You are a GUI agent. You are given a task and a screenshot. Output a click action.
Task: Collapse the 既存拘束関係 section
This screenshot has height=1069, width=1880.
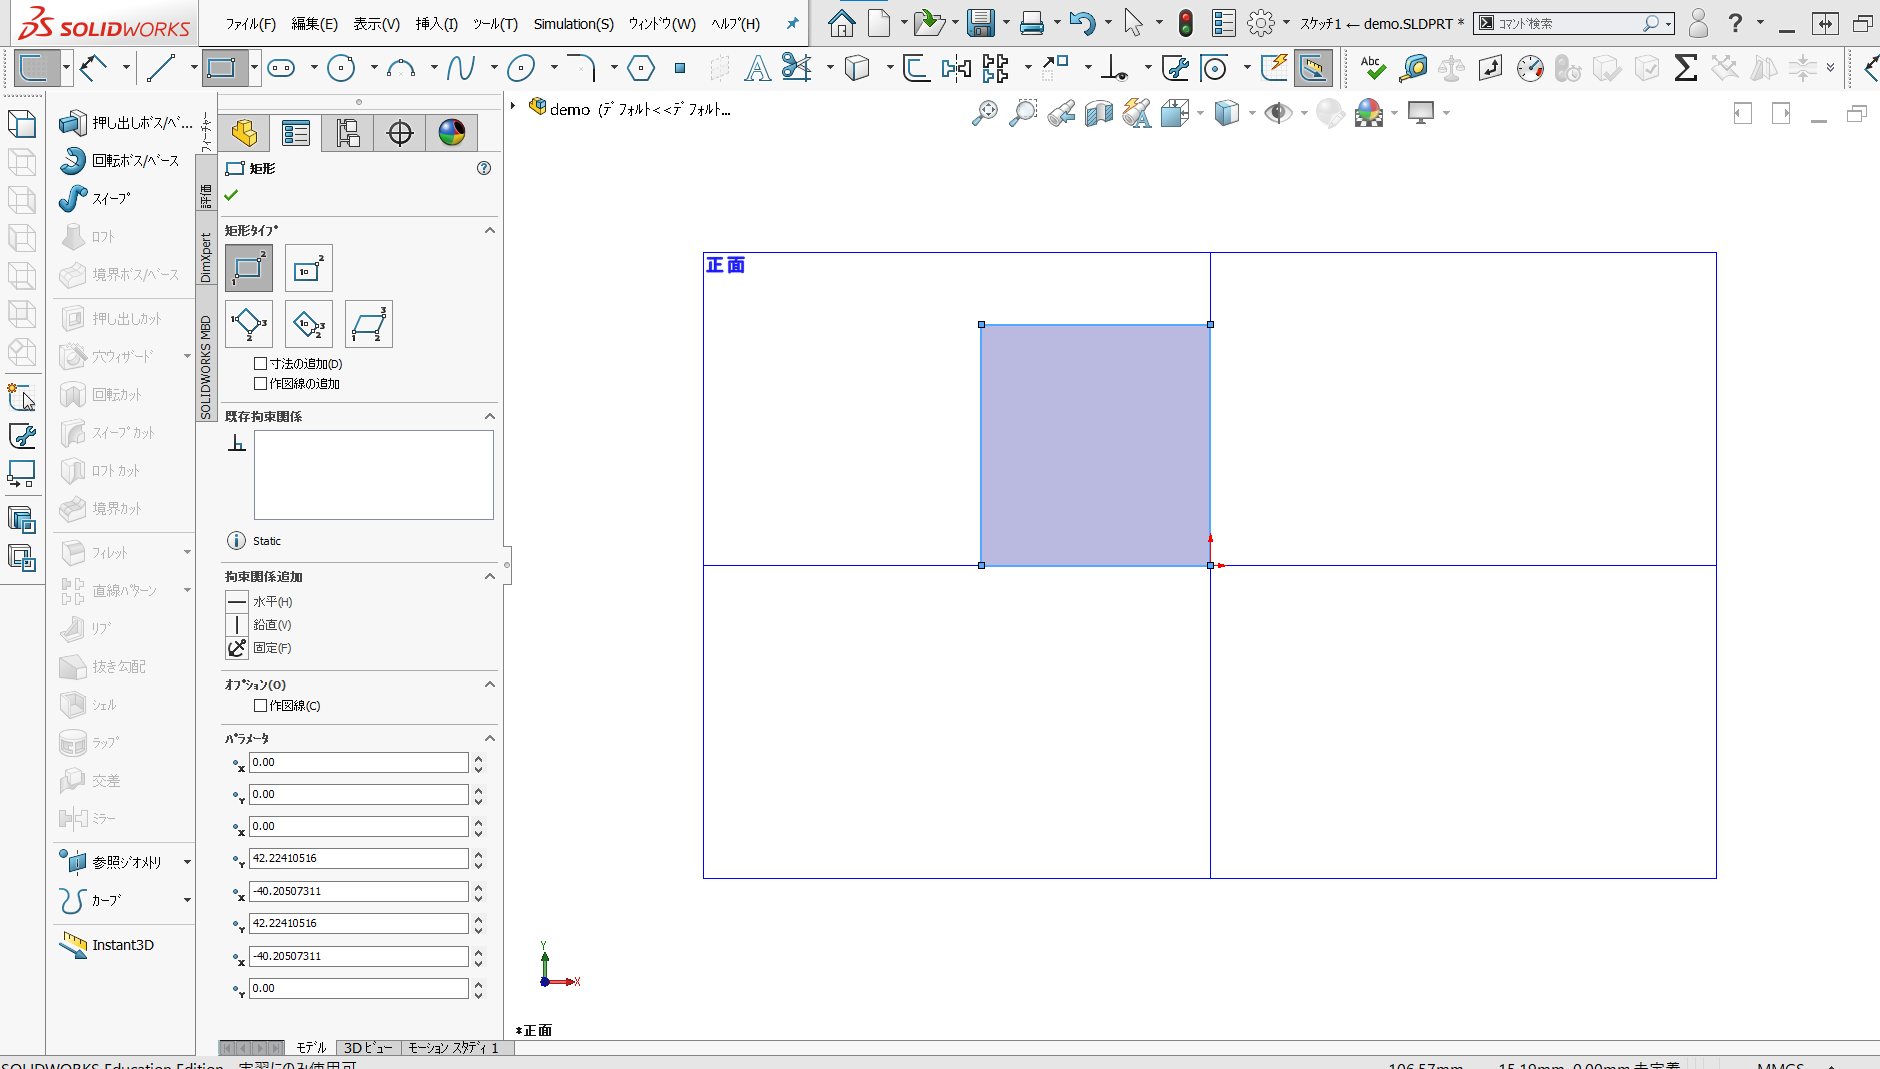click(490, 416)
